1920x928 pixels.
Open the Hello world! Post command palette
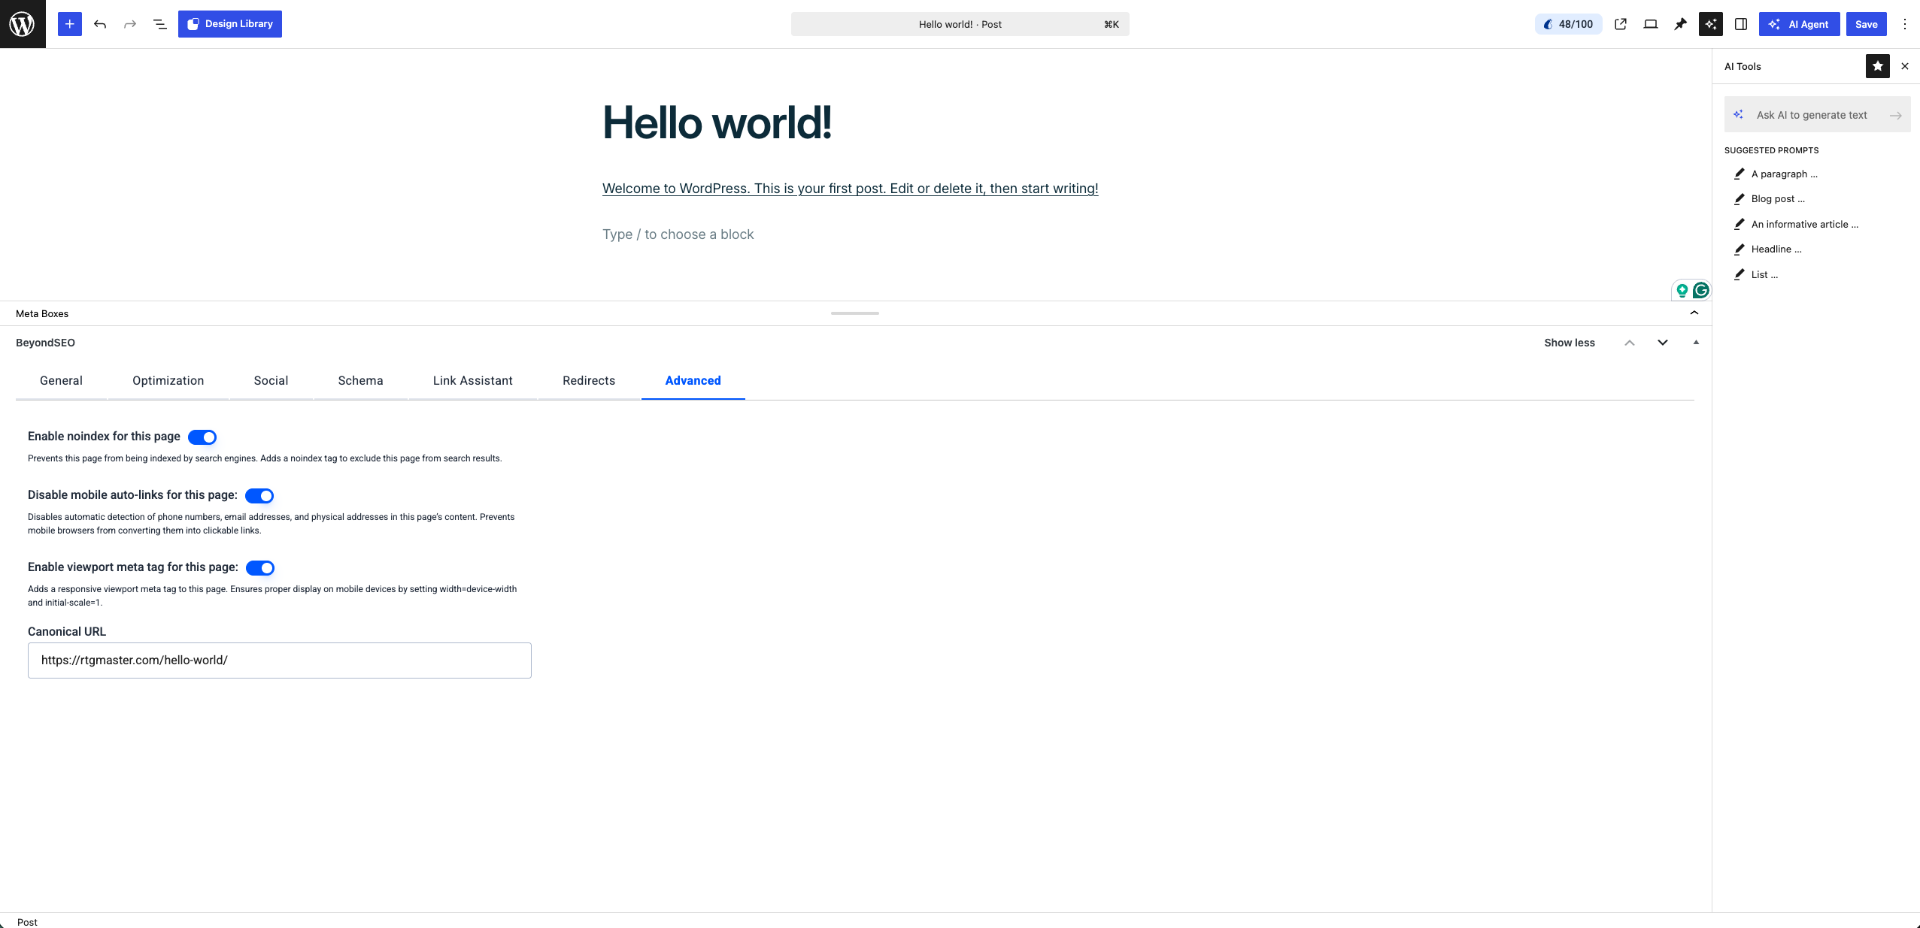tap(960, 24)
